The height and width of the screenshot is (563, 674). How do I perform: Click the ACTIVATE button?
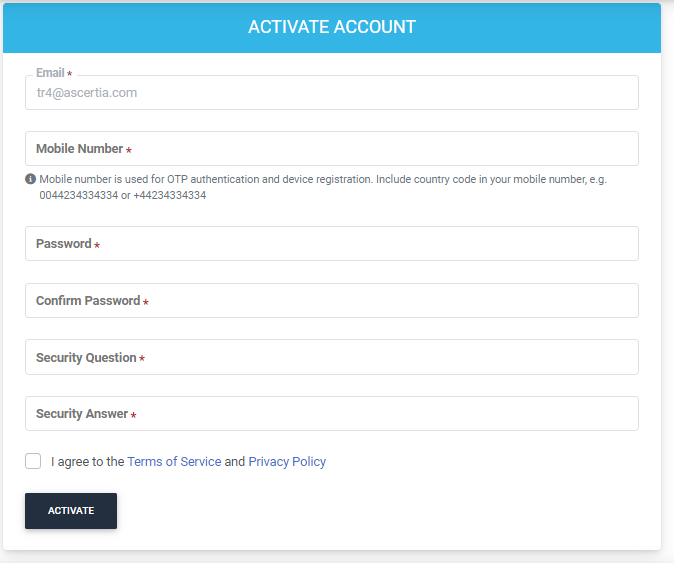71,511
